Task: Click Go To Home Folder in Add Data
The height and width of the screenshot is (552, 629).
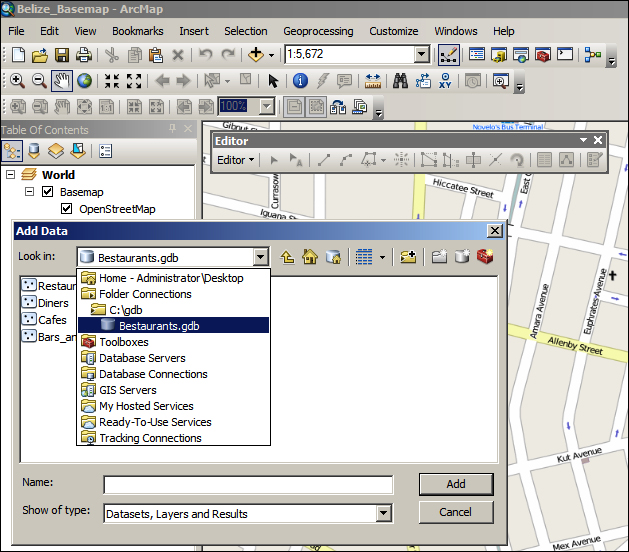Action: [x=310, y=257]
